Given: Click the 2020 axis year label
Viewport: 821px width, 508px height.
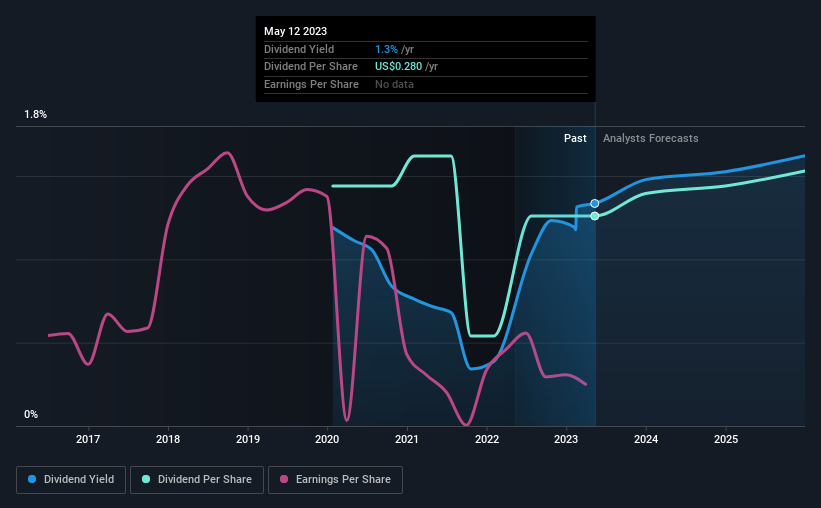Looking at the screenshot, I should (327, 439).
